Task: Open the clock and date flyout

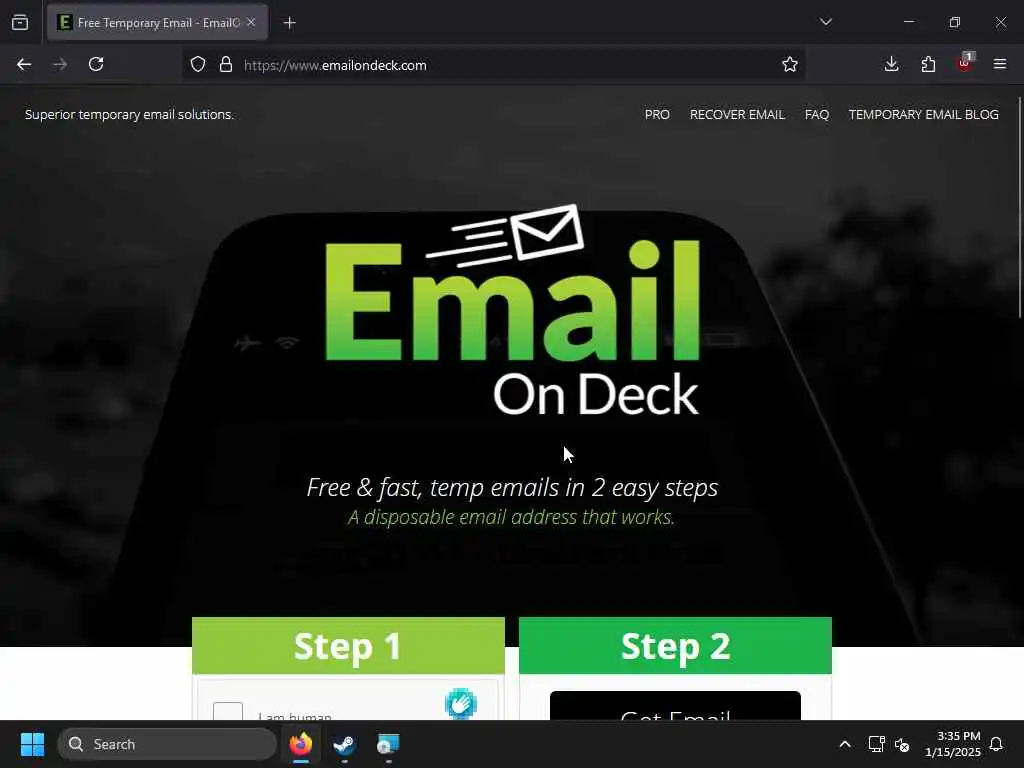Action: 953,744
